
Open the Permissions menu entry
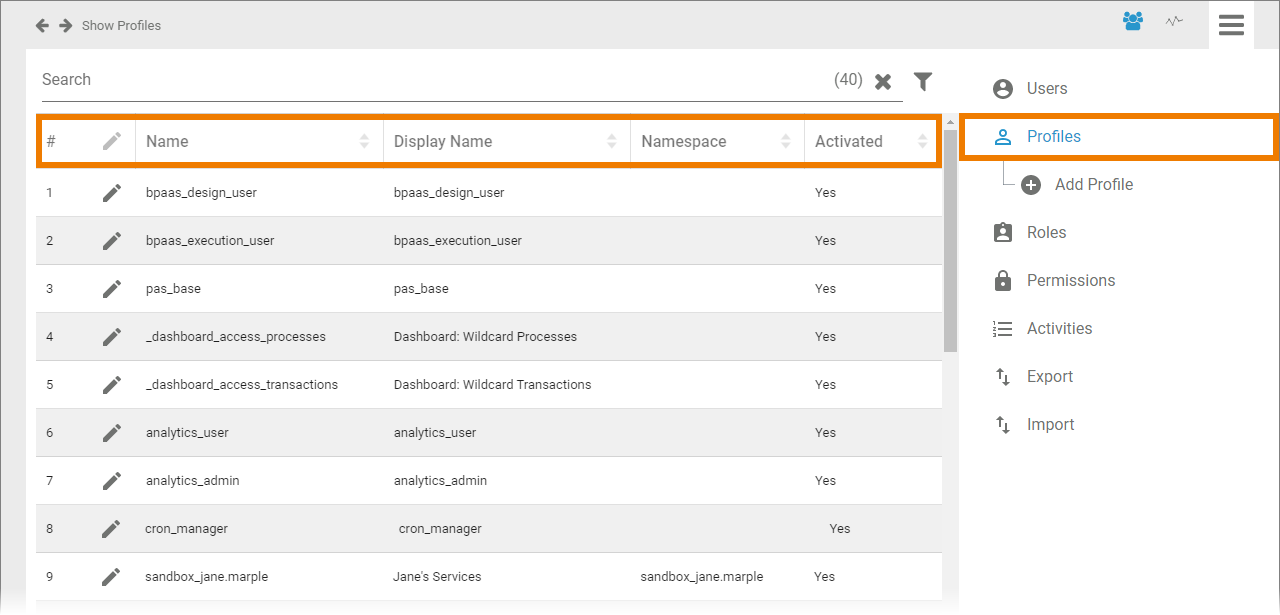coord(1070,281)
